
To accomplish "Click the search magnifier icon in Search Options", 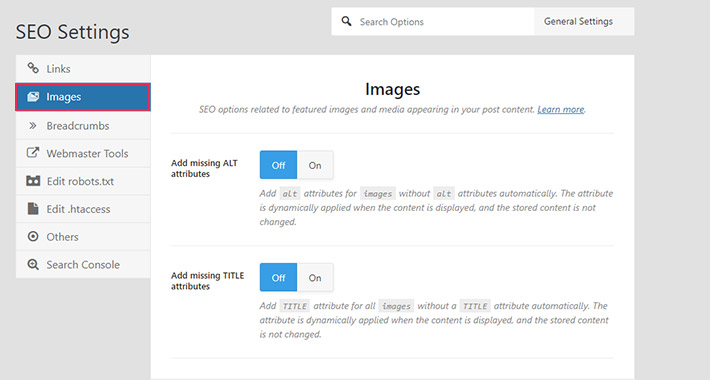I will click(346, 21).
